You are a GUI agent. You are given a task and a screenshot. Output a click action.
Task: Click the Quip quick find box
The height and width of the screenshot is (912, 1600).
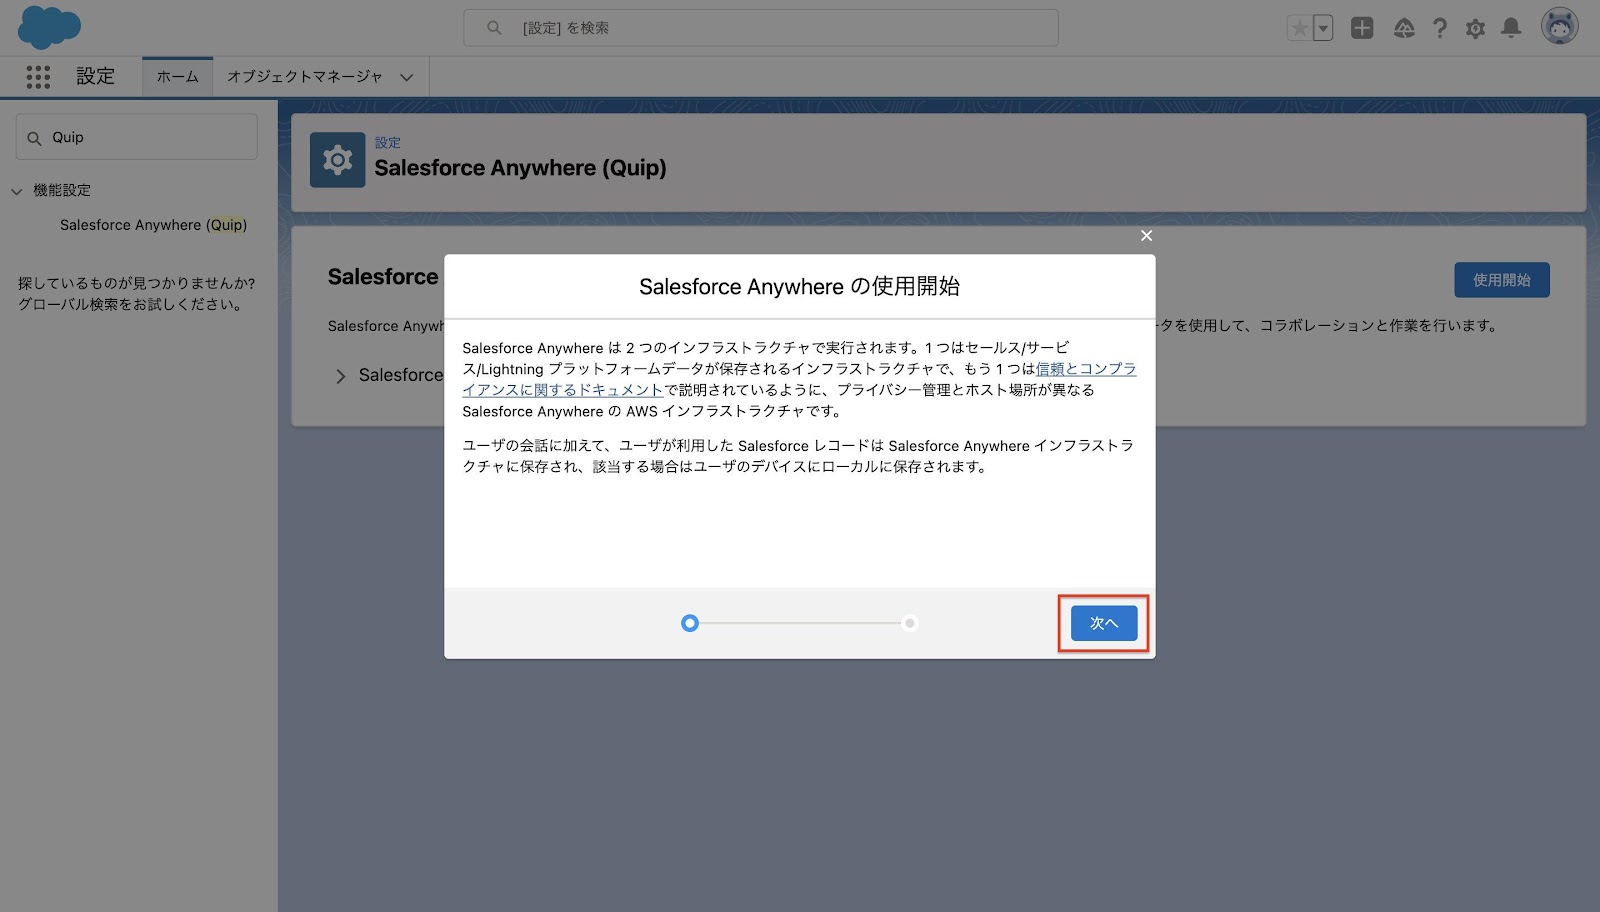[x=137, y=137]
